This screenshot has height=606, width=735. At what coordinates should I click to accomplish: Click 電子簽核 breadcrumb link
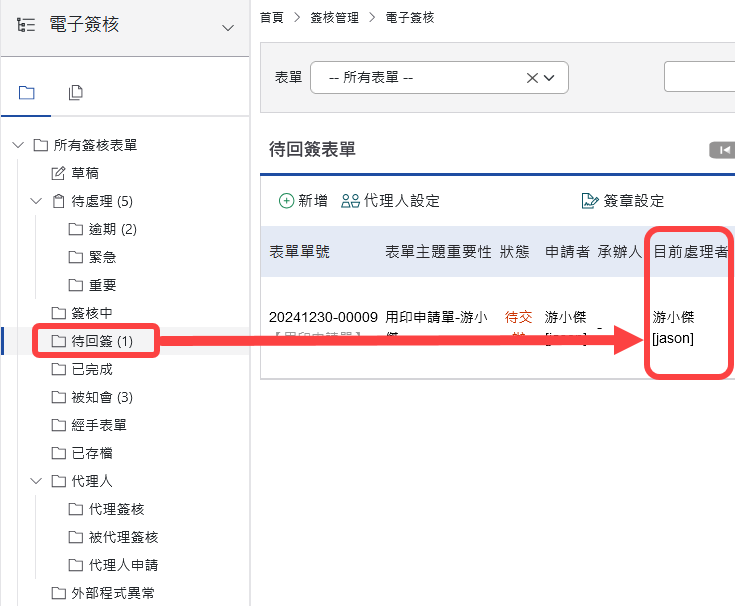pos(410,18)
